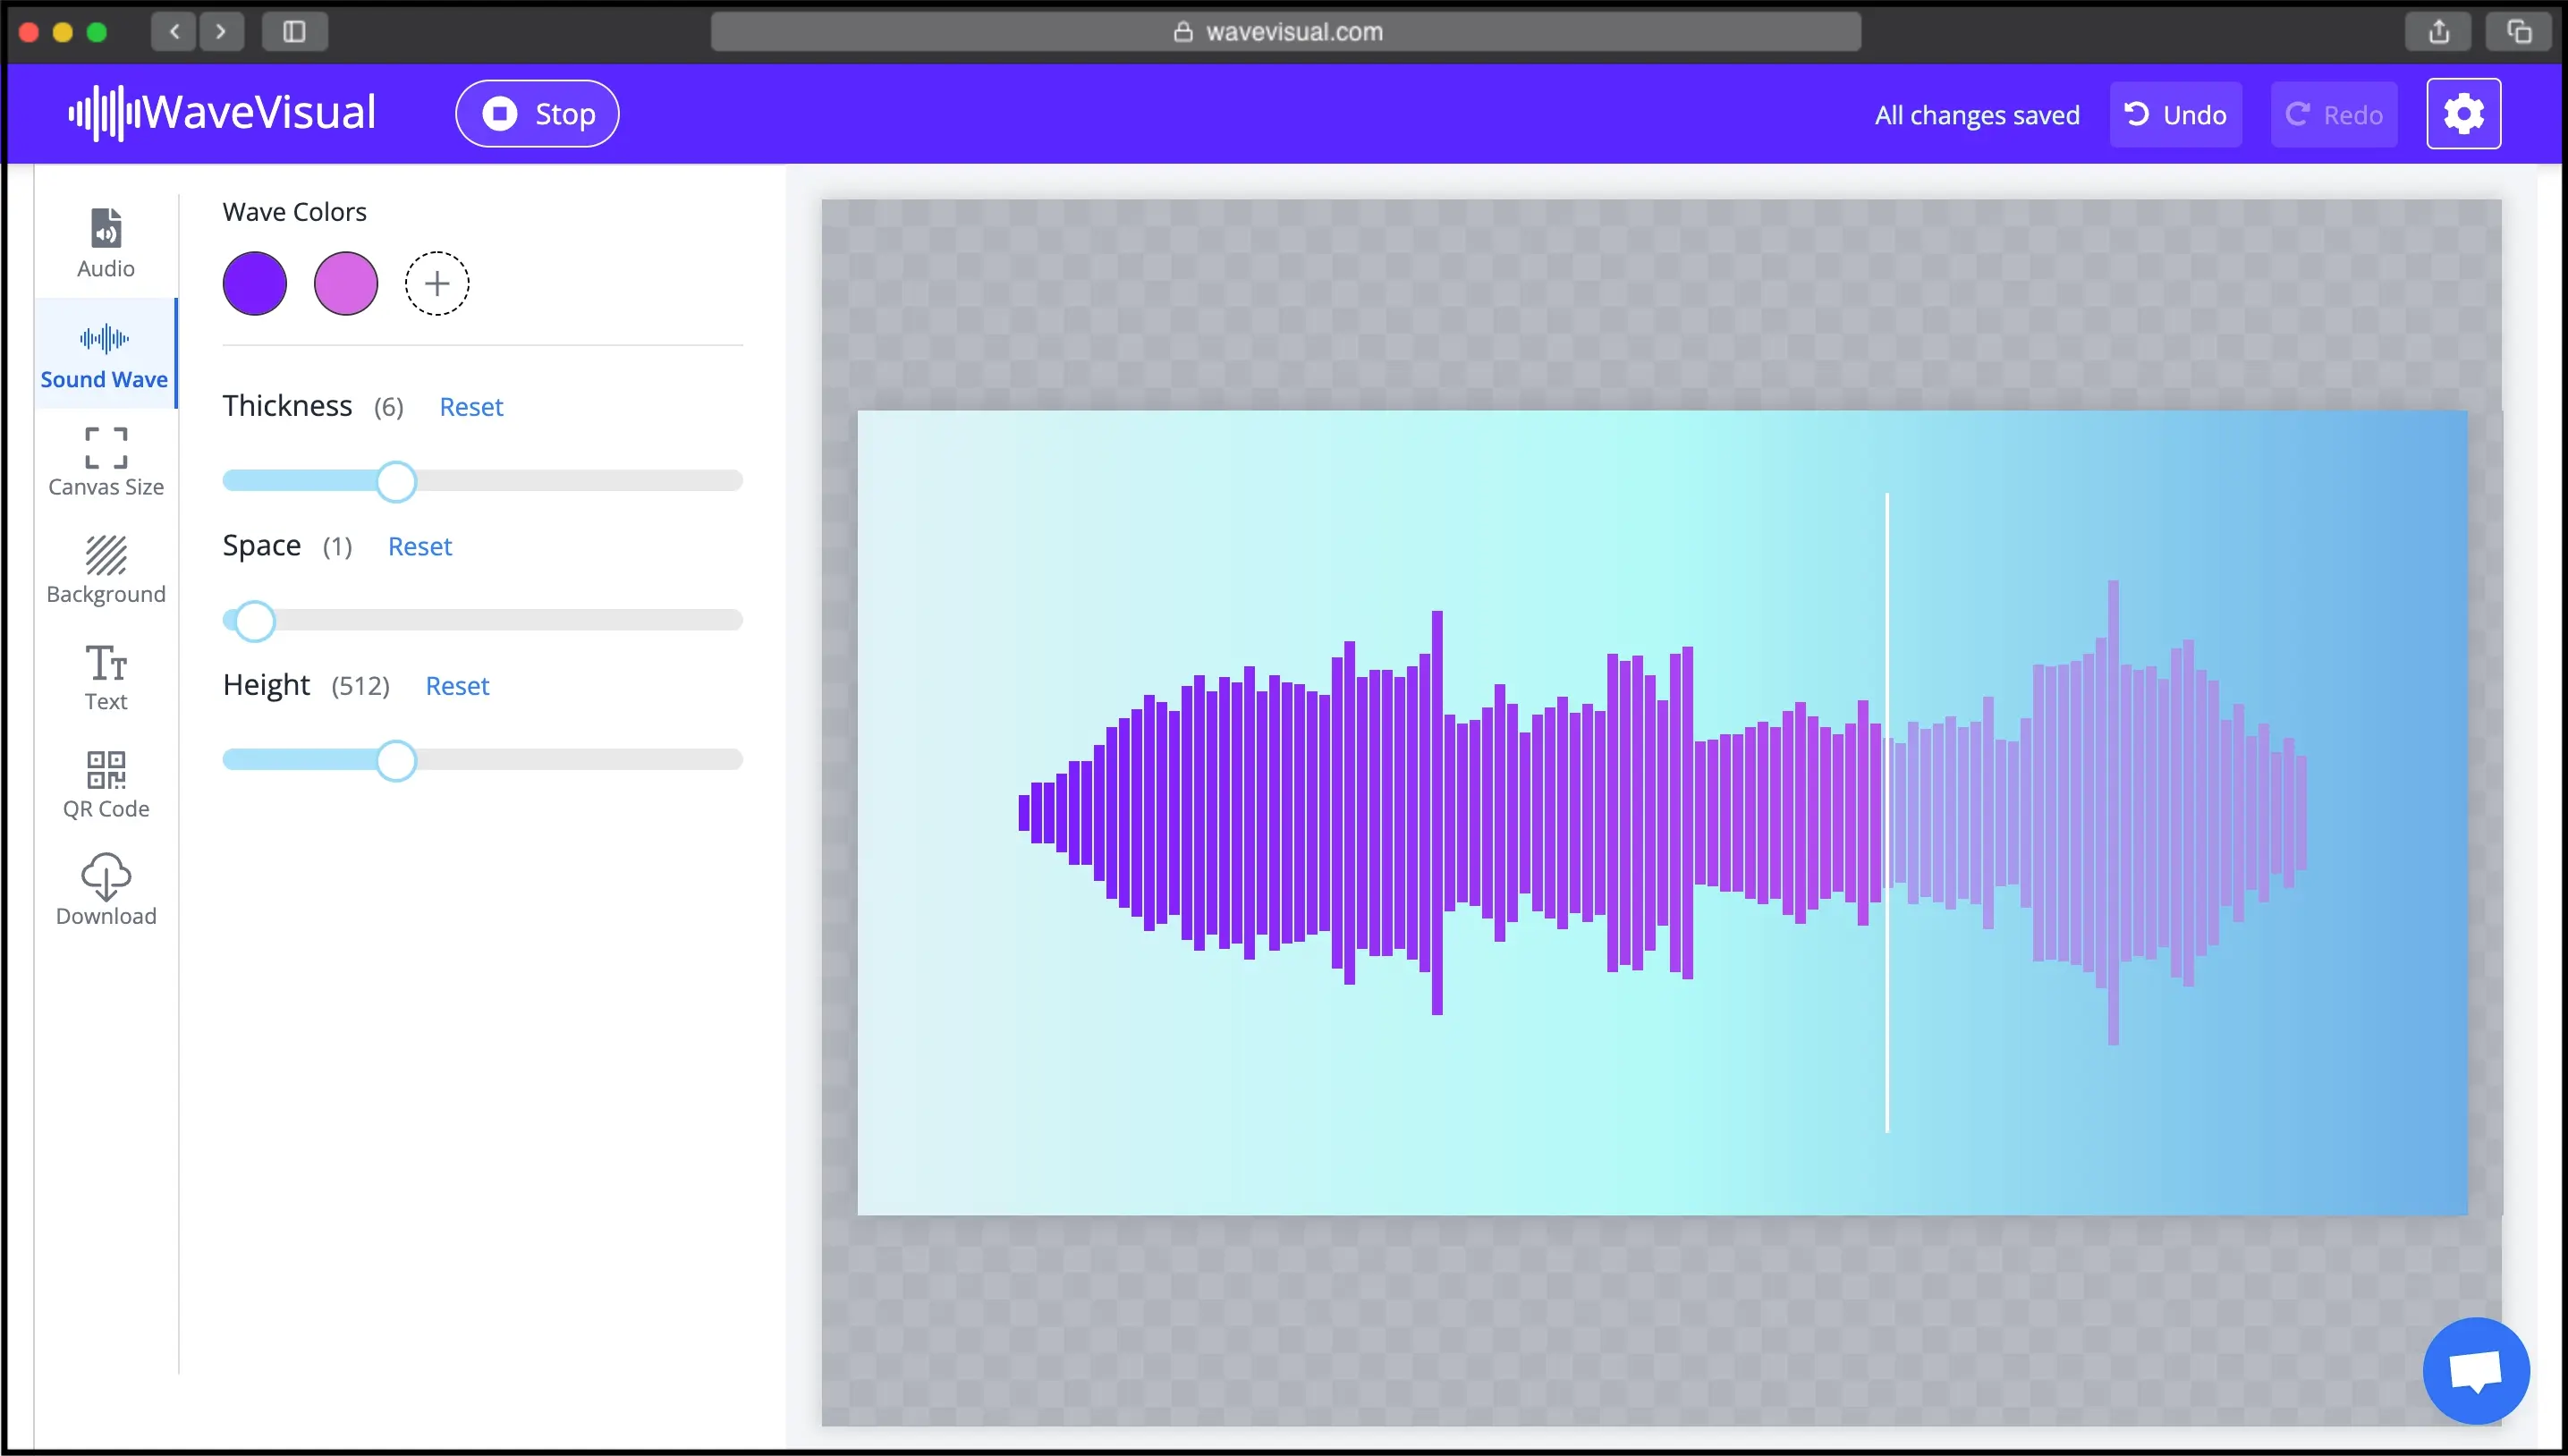Add a new wave color
The width and height of the screenshot is (2568, 1456).
pos(437,283)
